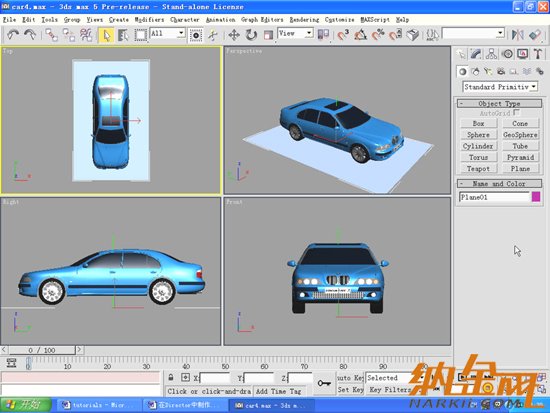Choose the Select and Move tool

pos(234,35)
